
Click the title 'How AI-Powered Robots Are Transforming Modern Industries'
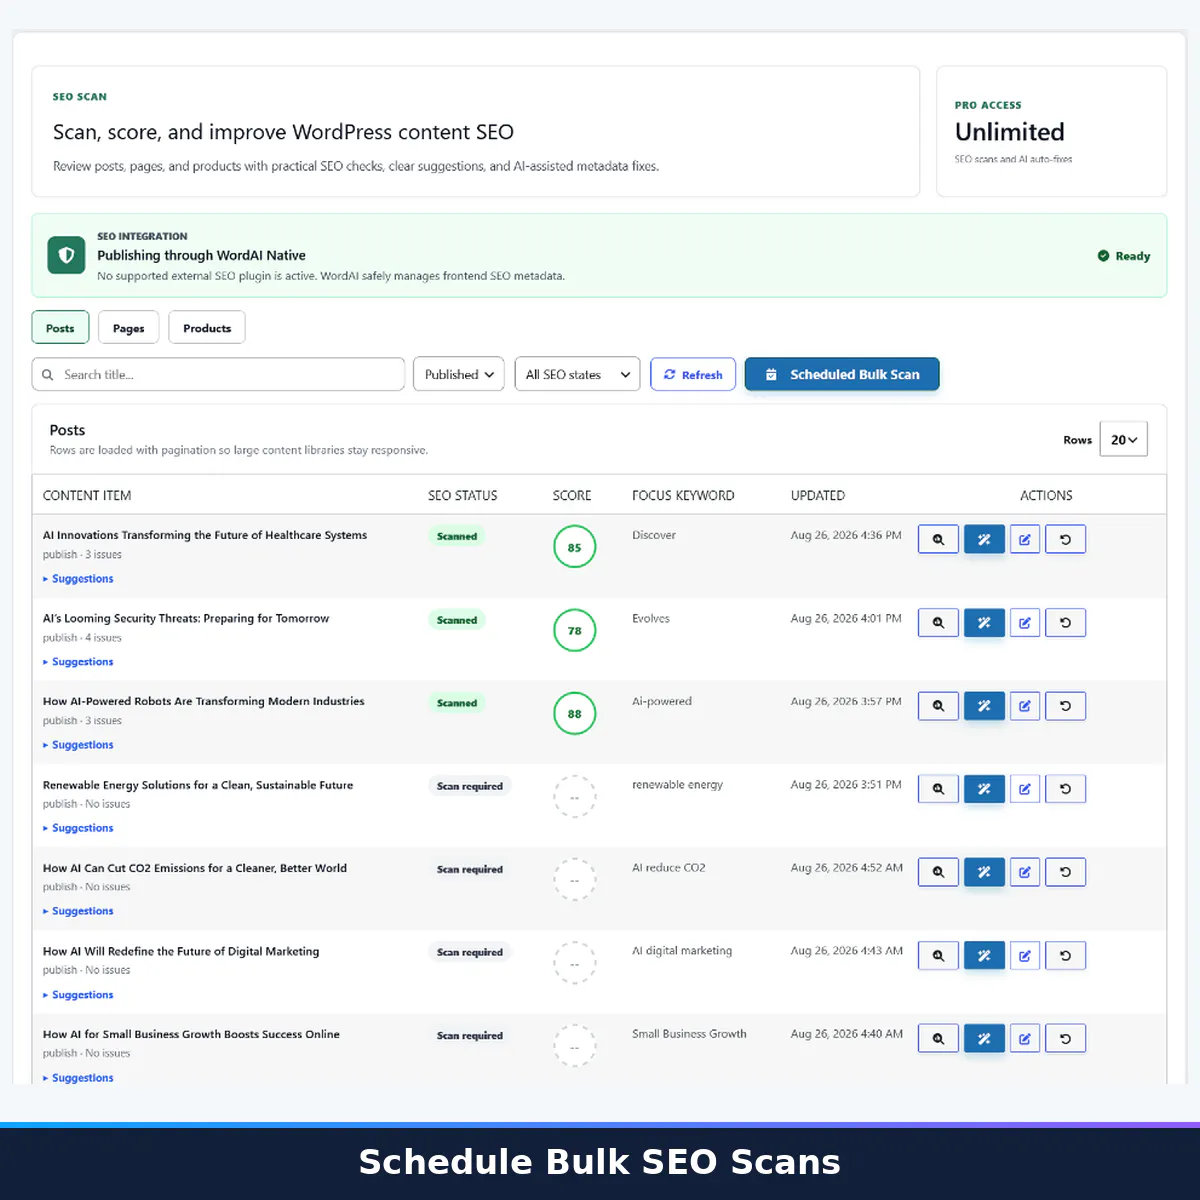point(204,701)
